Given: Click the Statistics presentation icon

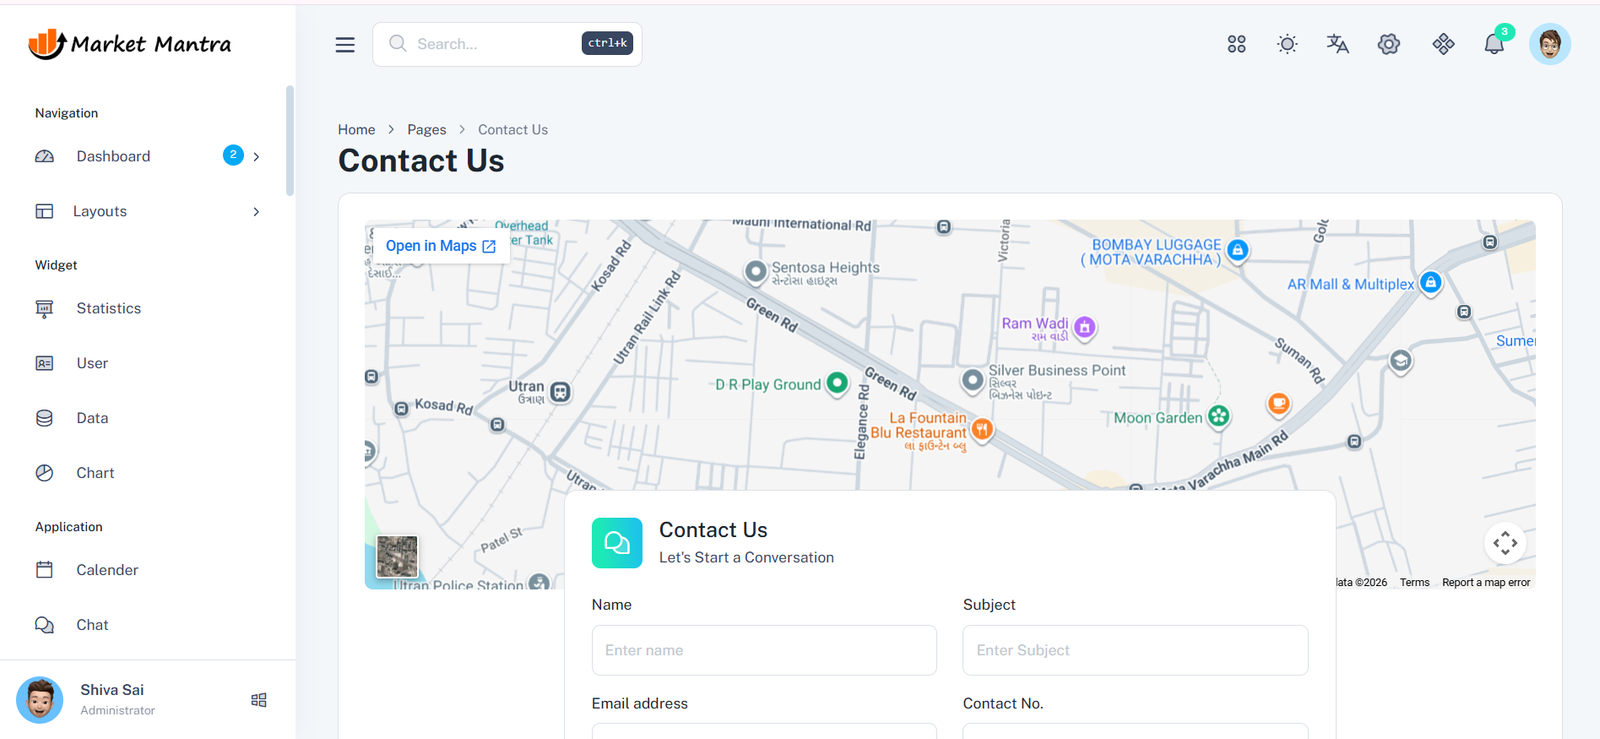Looking at the screenshot, I should [x=44, y=308].
